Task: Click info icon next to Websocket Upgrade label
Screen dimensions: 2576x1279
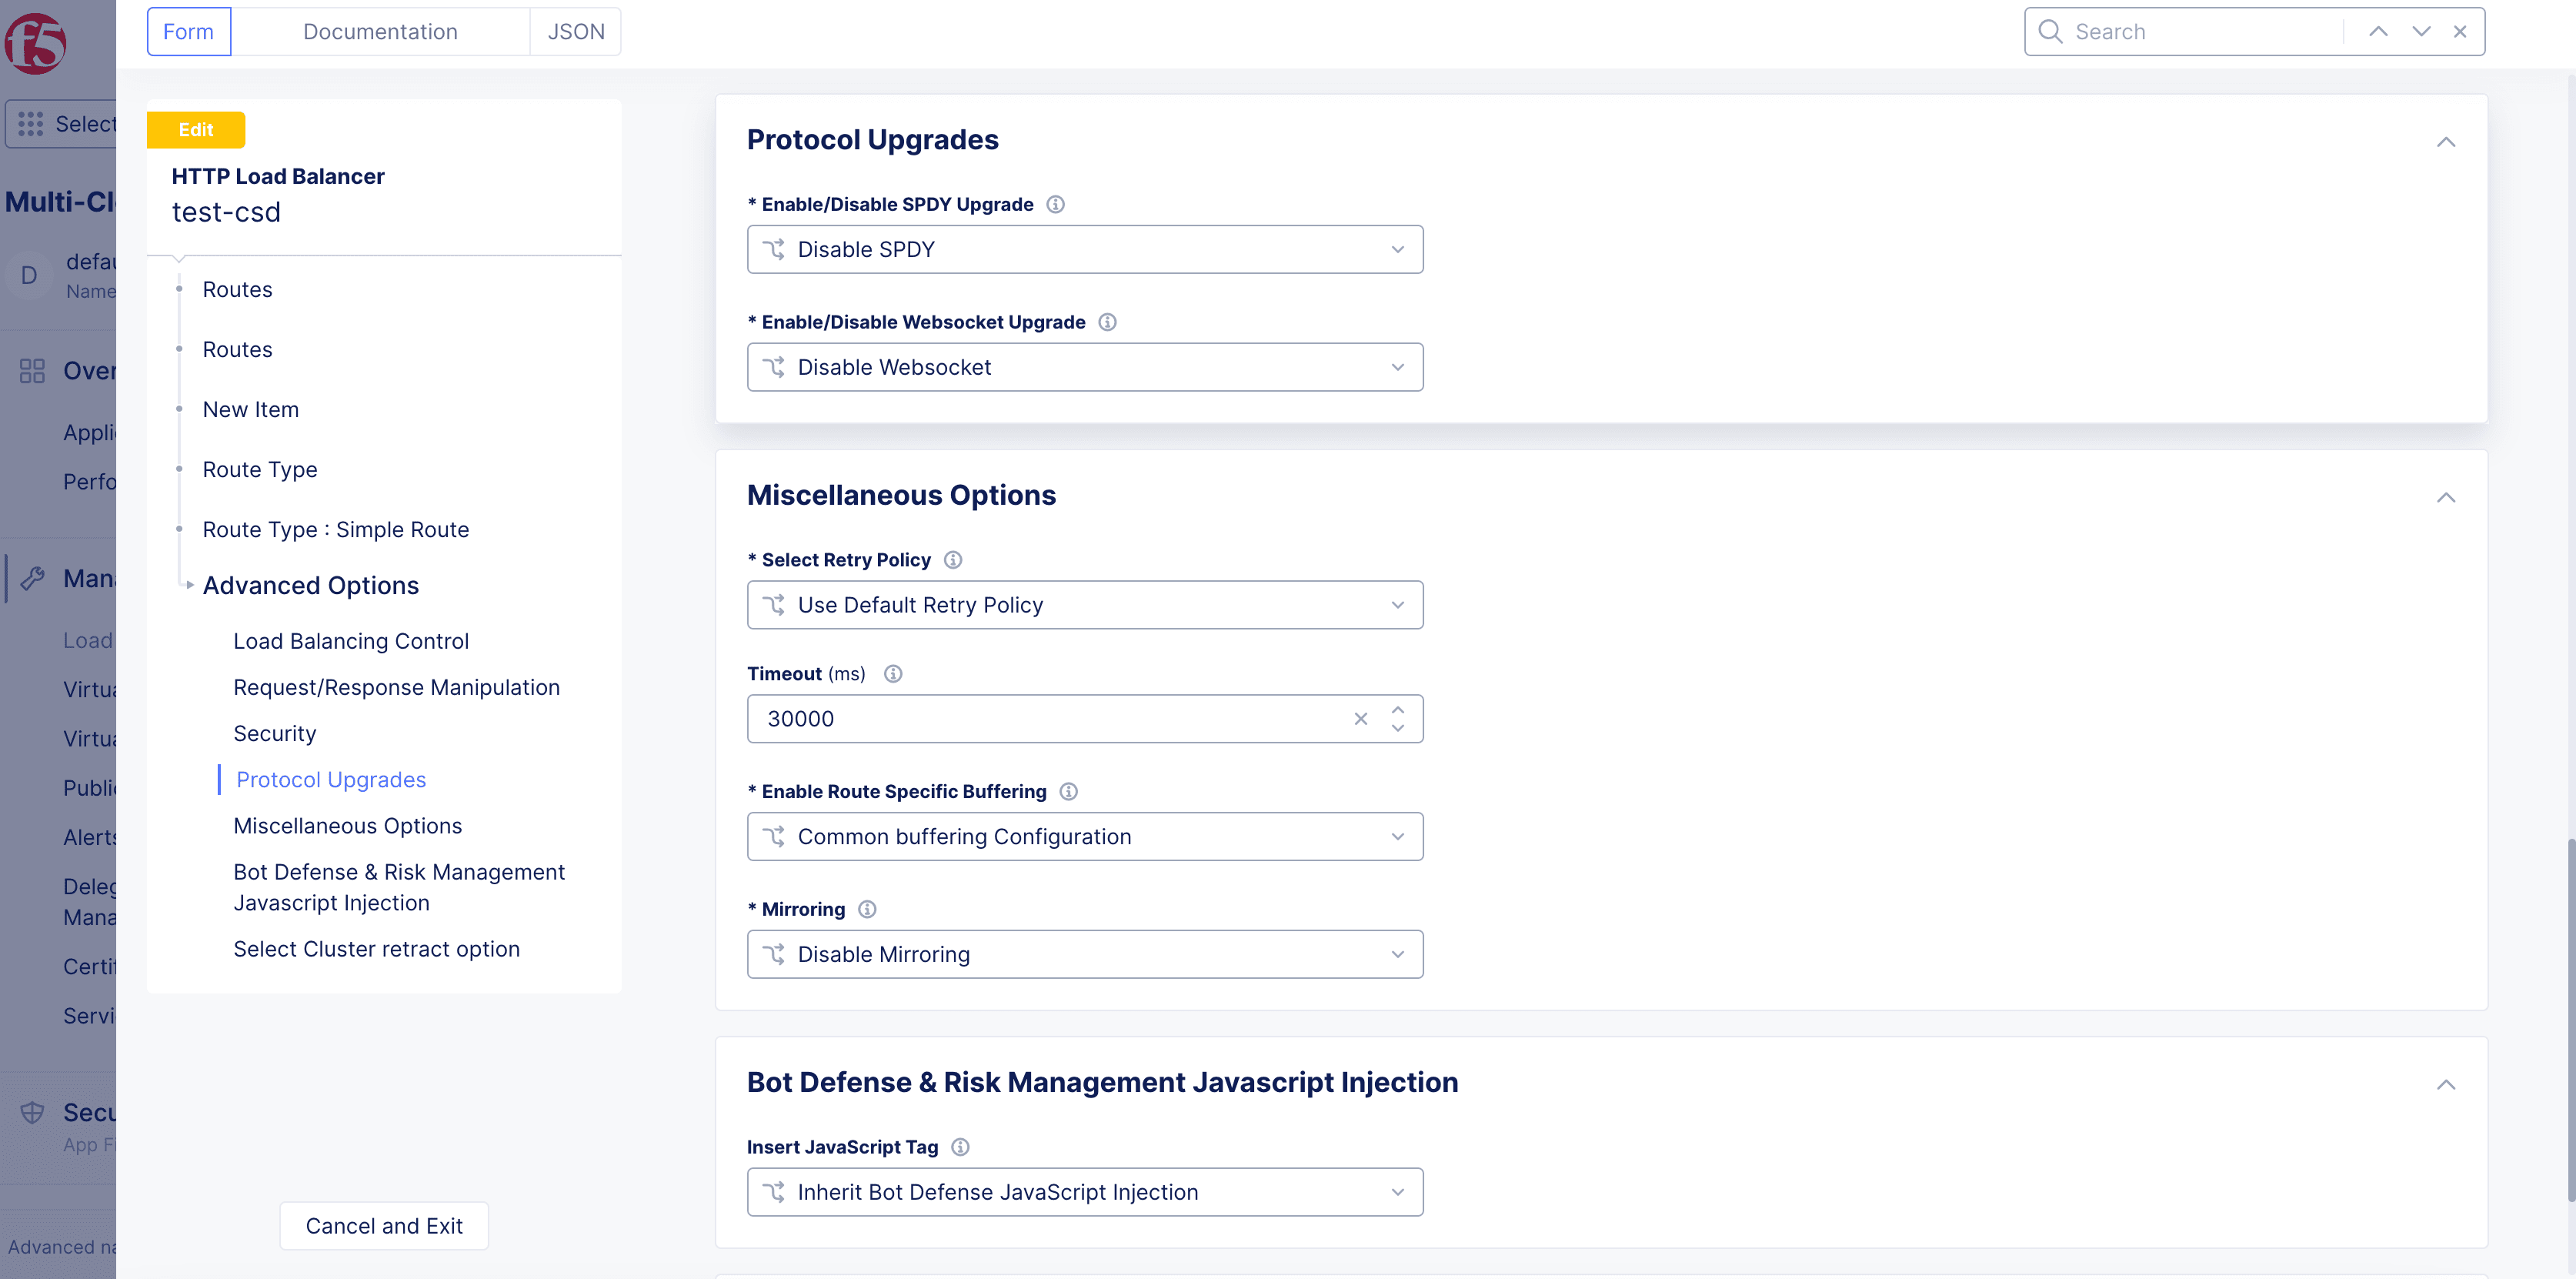Action: coord(1107,322)
